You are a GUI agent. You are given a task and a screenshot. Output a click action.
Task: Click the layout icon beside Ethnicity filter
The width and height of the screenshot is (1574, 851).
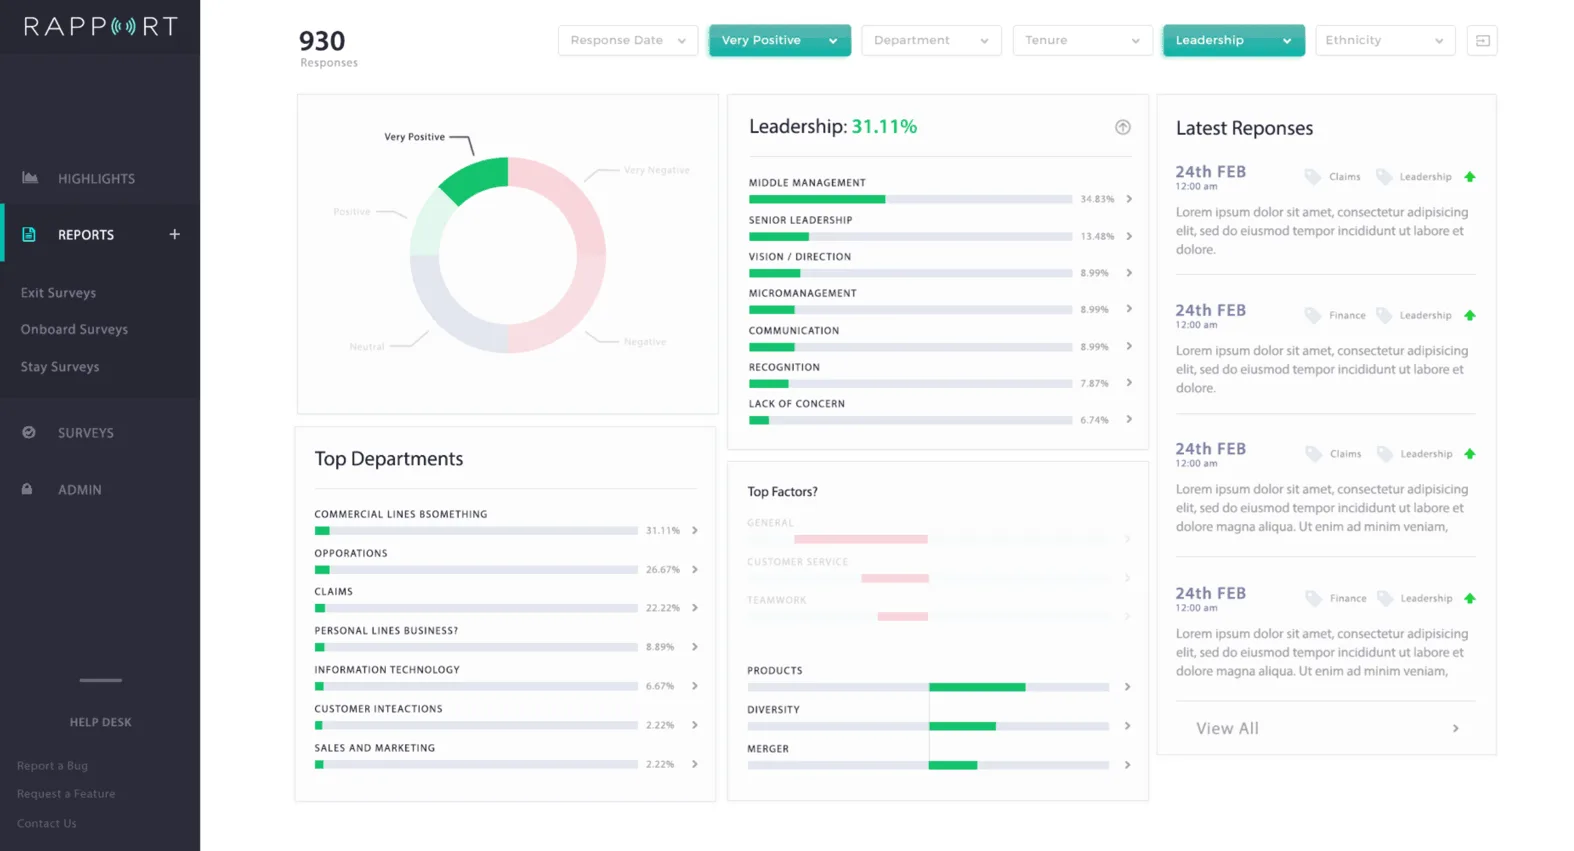[1482, 40]
